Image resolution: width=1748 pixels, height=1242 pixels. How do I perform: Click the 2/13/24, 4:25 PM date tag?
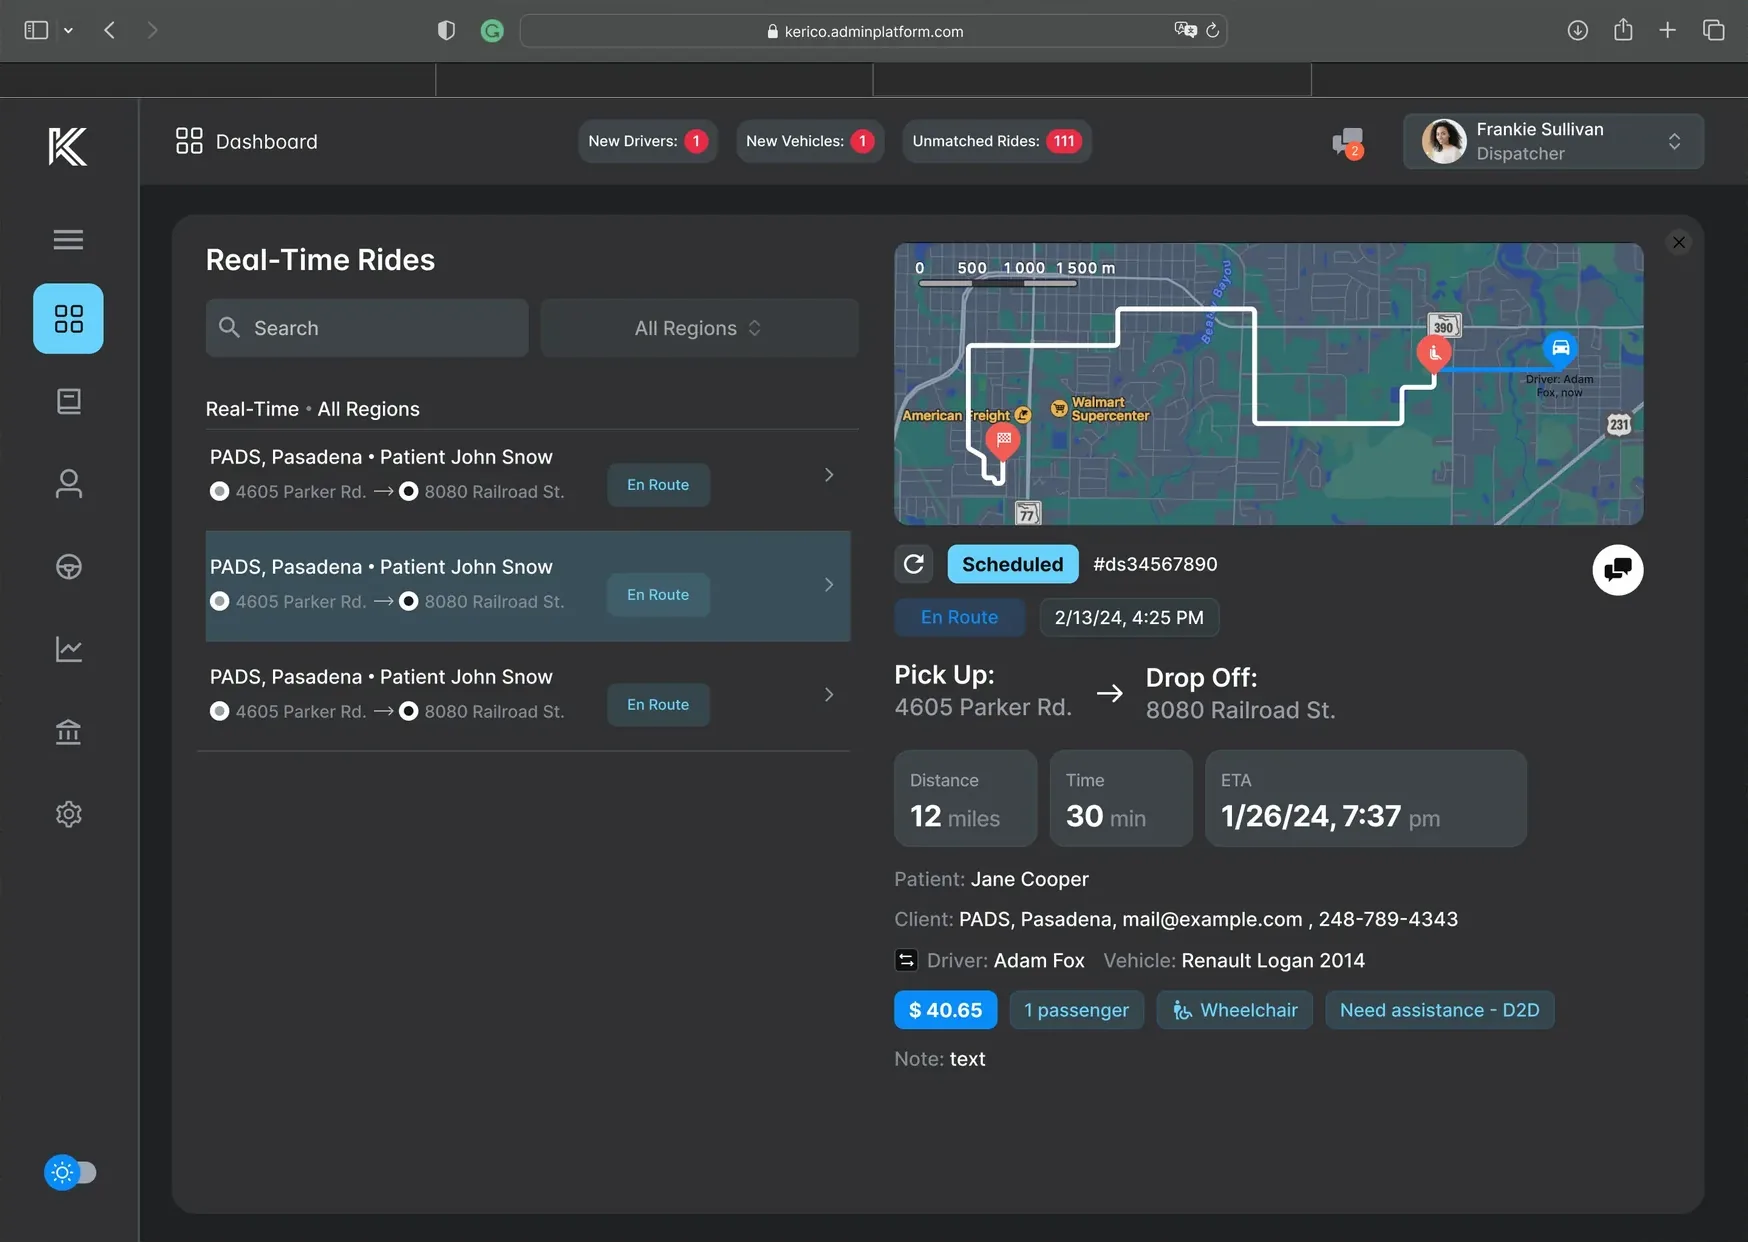tap(1129, 617)
